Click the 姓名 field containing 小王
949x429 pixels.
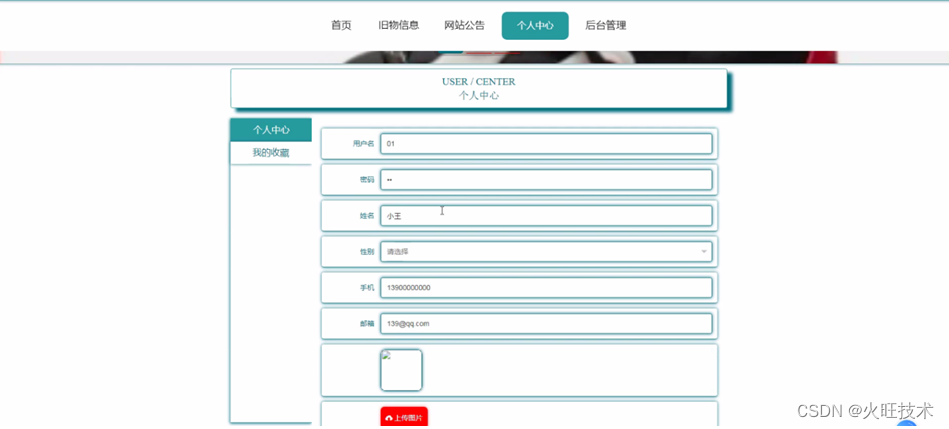tap(546, 216)
